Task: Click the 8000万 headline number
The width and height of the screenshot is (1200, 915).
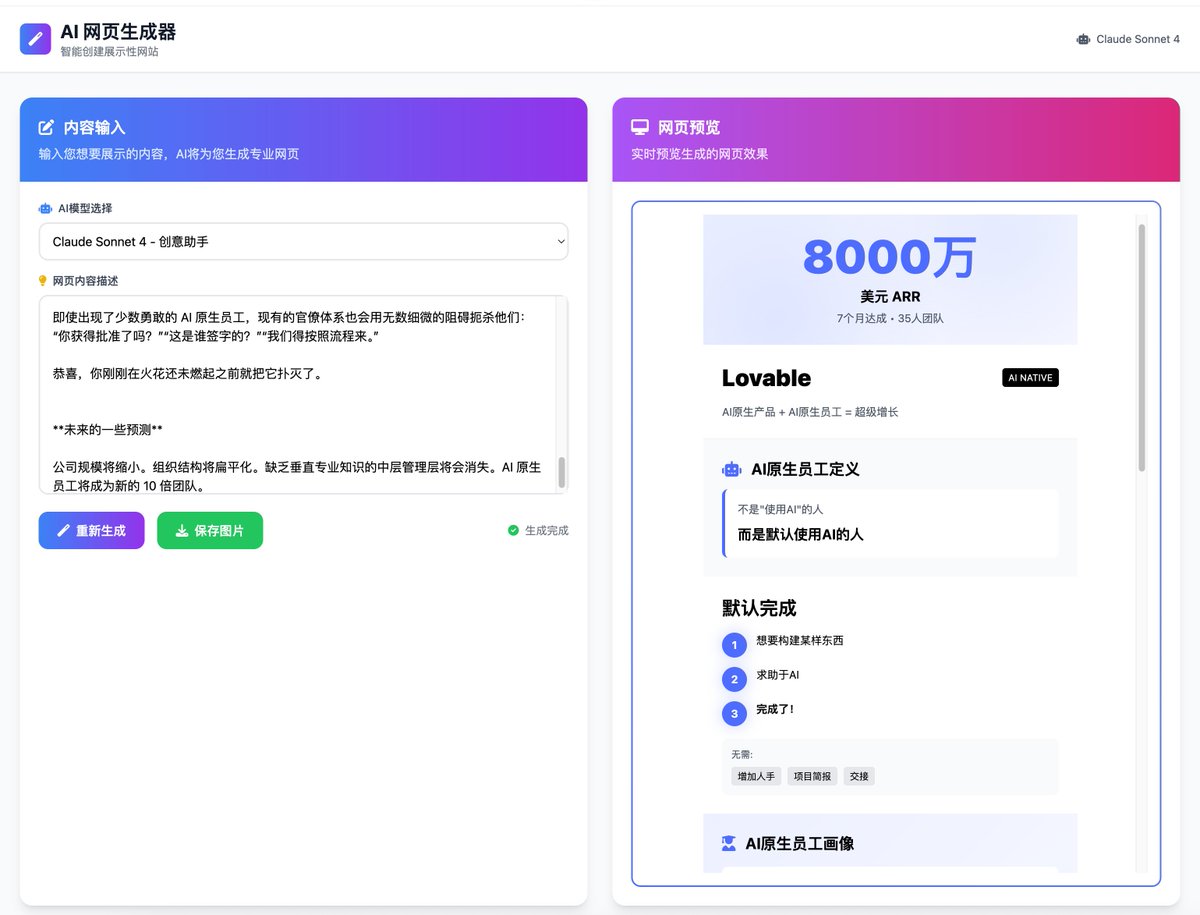Action: point(890,258)
